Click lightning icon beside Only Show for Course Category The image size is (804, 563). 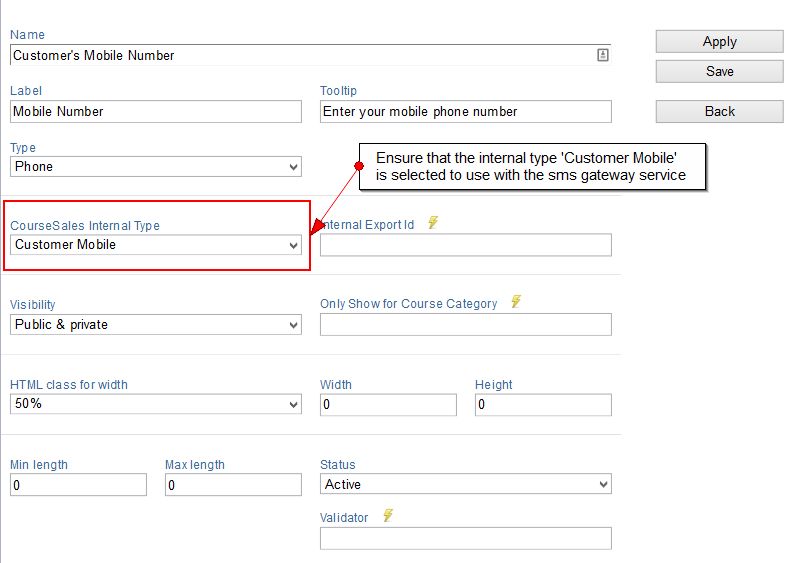(516, 301)
